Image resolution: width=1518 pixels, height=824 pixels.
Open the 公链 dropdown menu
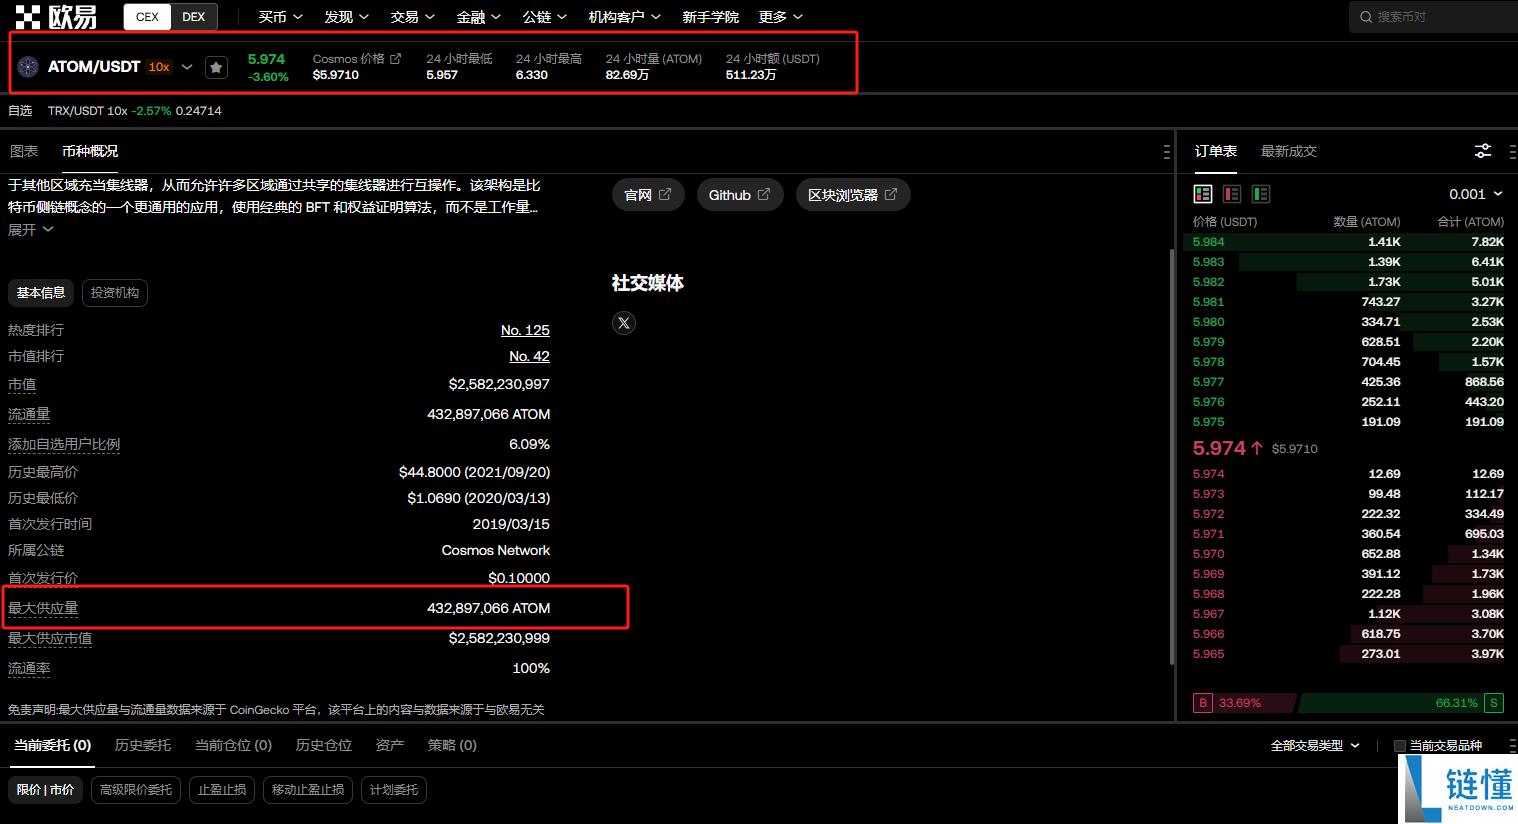544,17
